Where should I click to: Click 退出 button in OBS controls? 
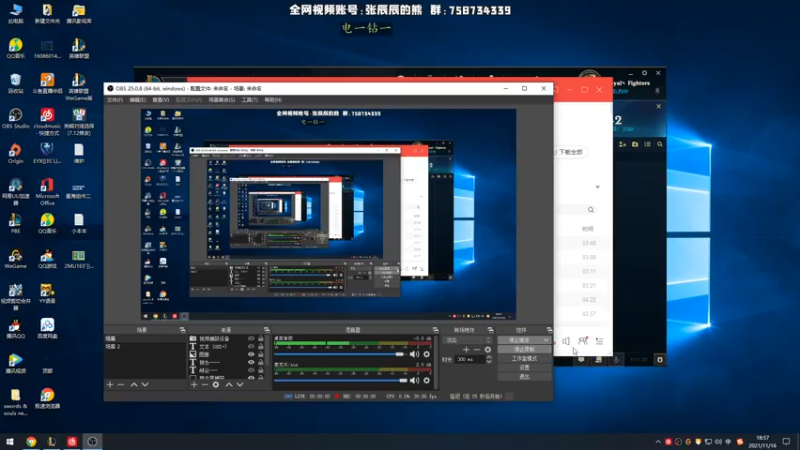[x=524, y=377]
